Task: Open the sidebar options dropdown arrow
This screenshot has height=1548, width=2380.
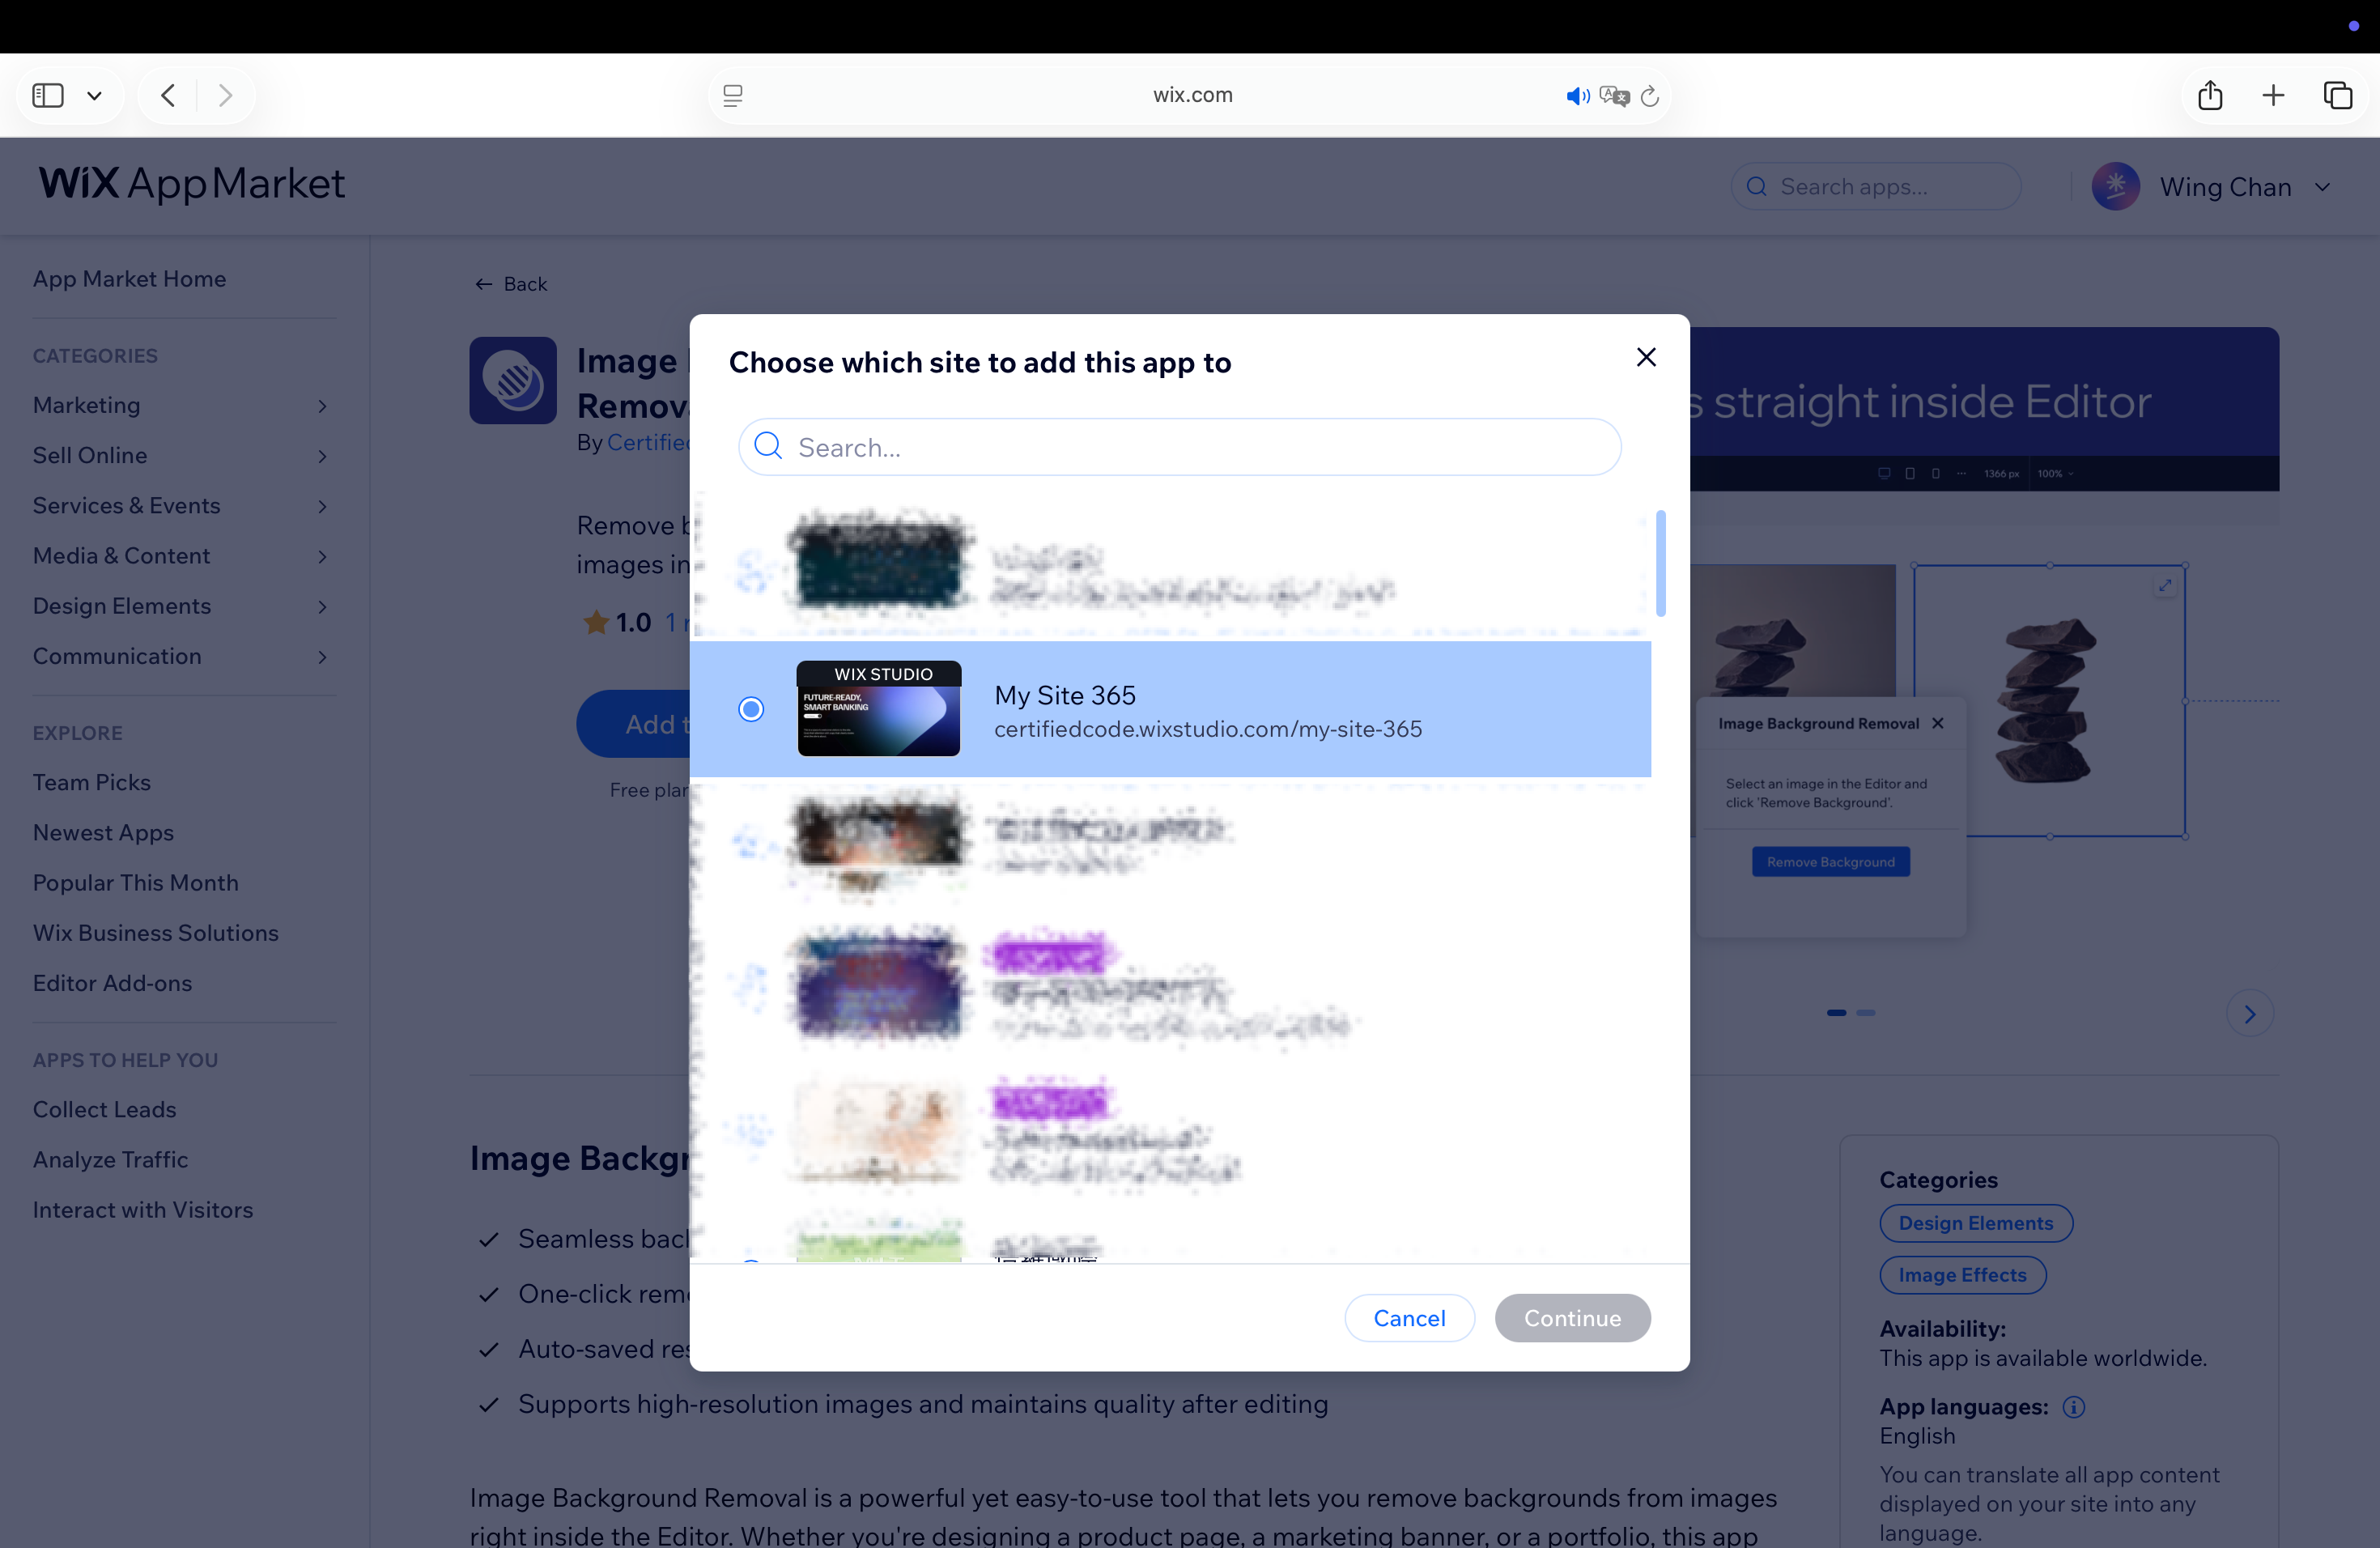Action: 95,96
